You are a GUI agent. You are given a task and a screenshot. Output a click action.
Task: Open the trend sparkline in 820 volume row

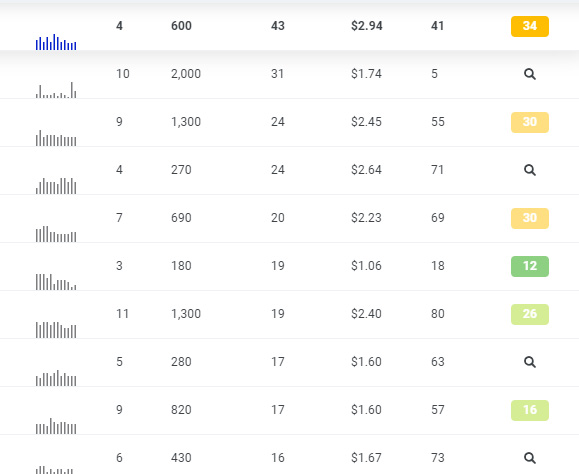pos(56,426)
